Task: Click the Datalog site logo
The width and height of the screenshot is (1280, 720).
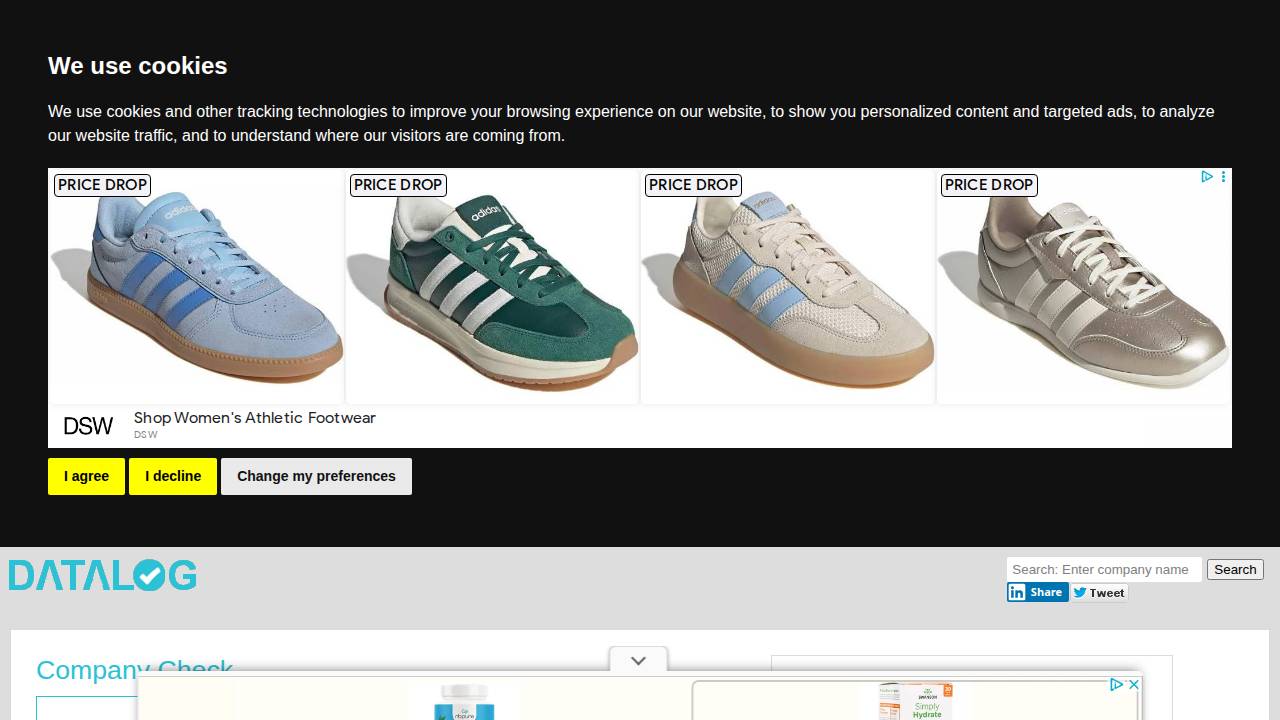Action: pos(103,575)
